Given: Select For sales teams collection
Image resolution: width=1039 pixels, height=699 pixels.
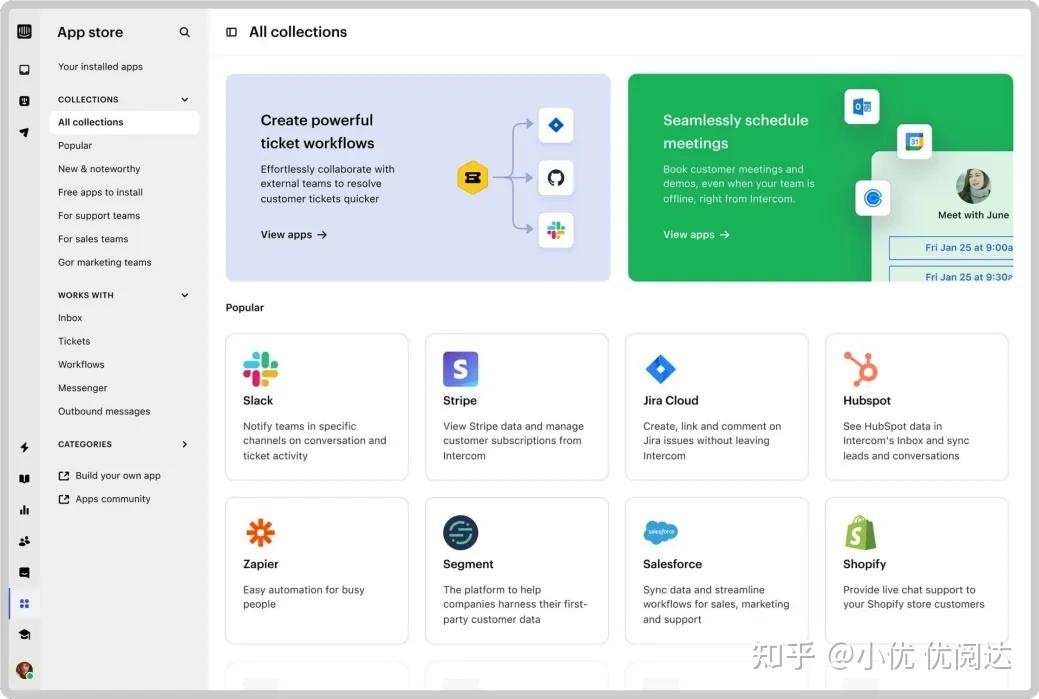Looking at the screenshot, I should (x=93, y=238).
